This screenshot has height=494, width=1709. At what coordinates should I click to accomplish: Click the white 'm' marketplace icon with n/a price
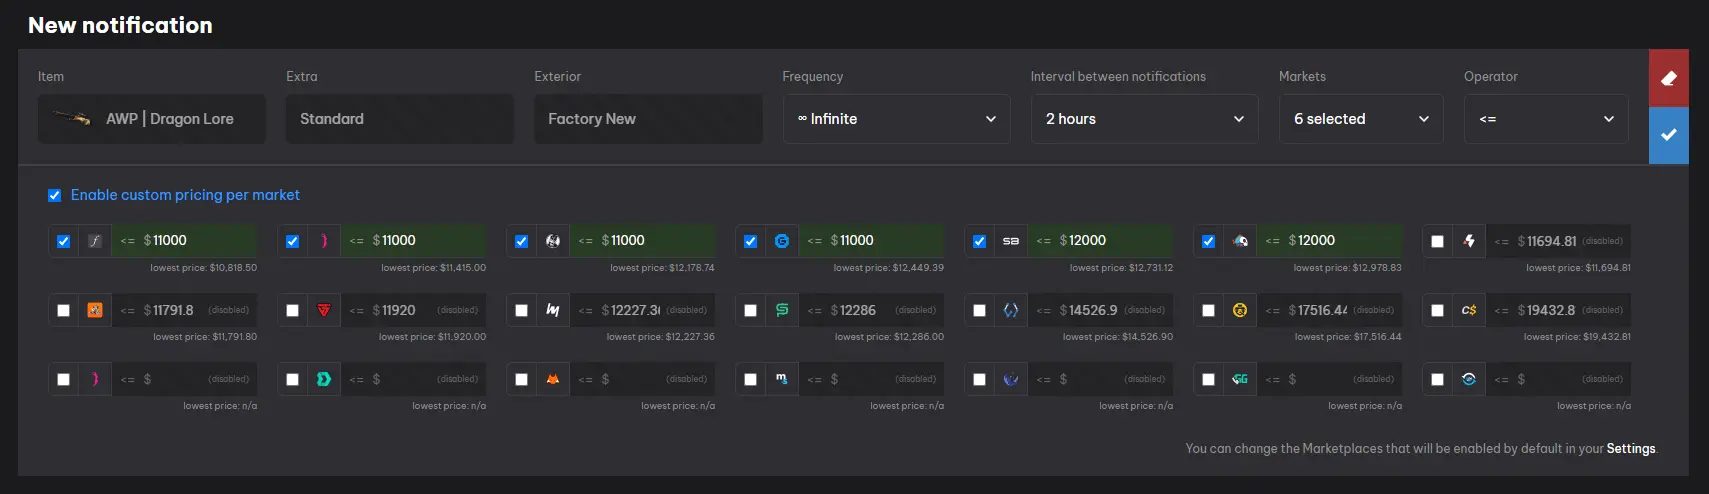[782, 379]
